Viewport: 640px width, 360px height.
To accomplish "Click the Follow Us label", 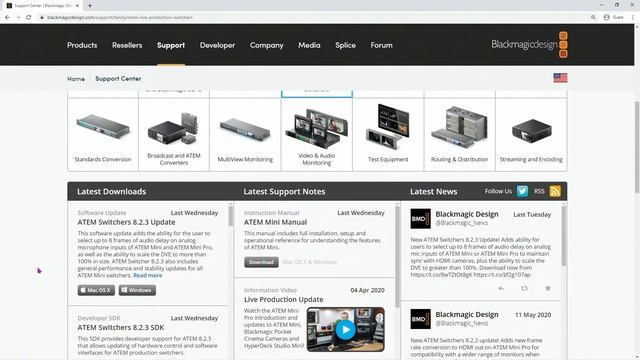I will (x=498, y=191).
